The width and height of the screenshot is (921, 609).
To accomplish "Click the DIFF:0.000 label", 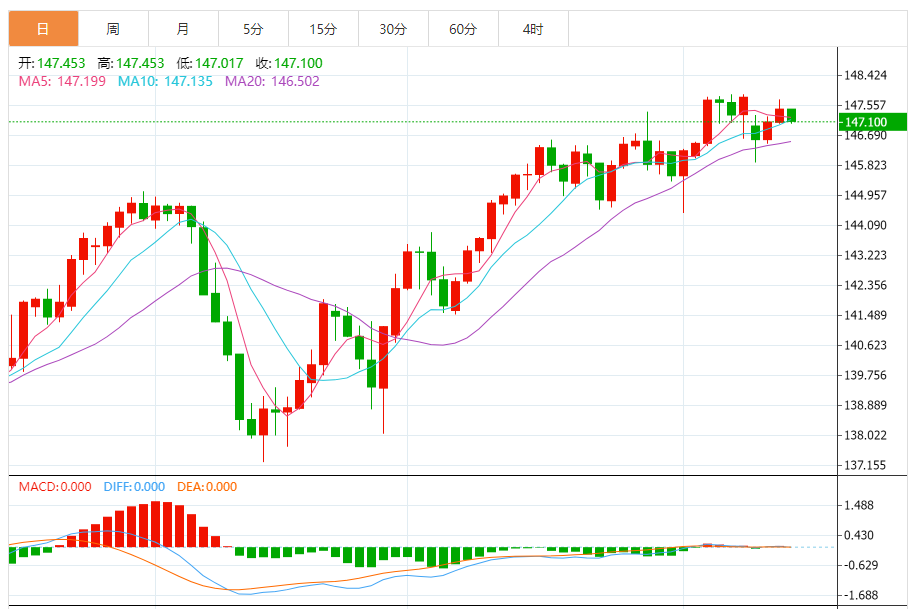I will (x=134, y=487).
